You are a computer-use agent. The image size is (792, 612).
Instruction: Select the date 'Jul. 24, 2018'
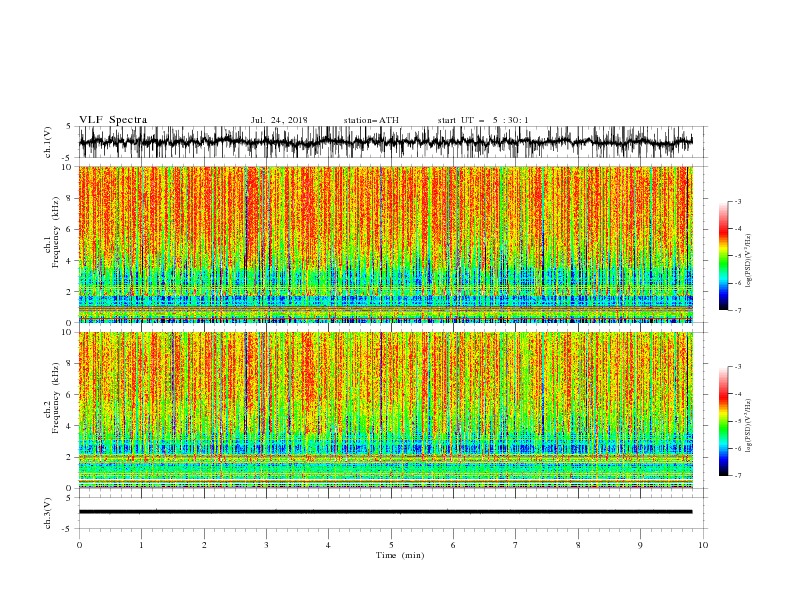279,120
